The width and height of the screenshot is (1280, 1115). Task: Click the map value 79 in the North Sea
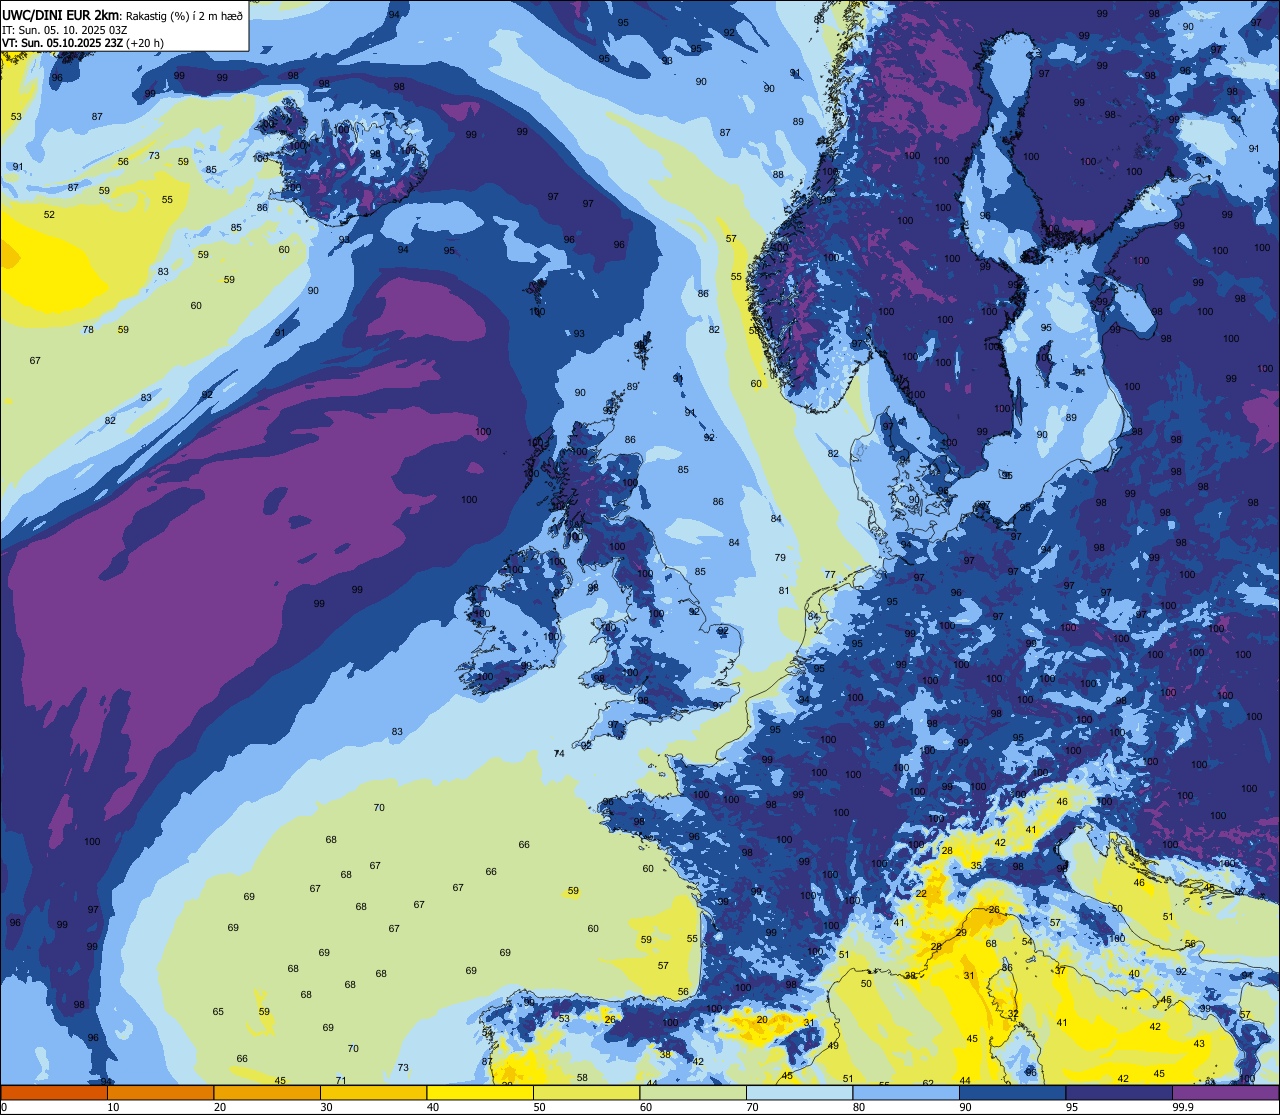[x=780, y=557]
